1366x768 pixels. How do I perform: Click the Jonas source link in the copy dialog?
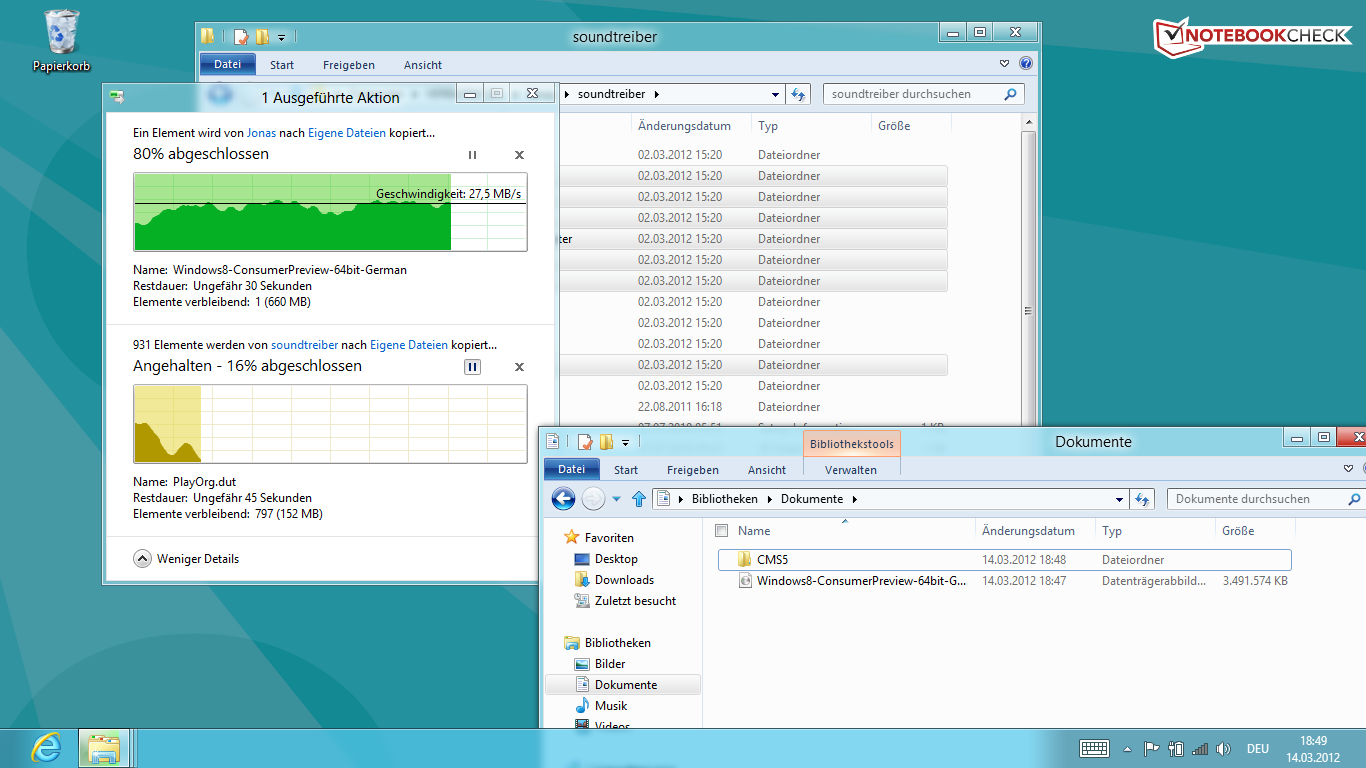tap(261, 132)
